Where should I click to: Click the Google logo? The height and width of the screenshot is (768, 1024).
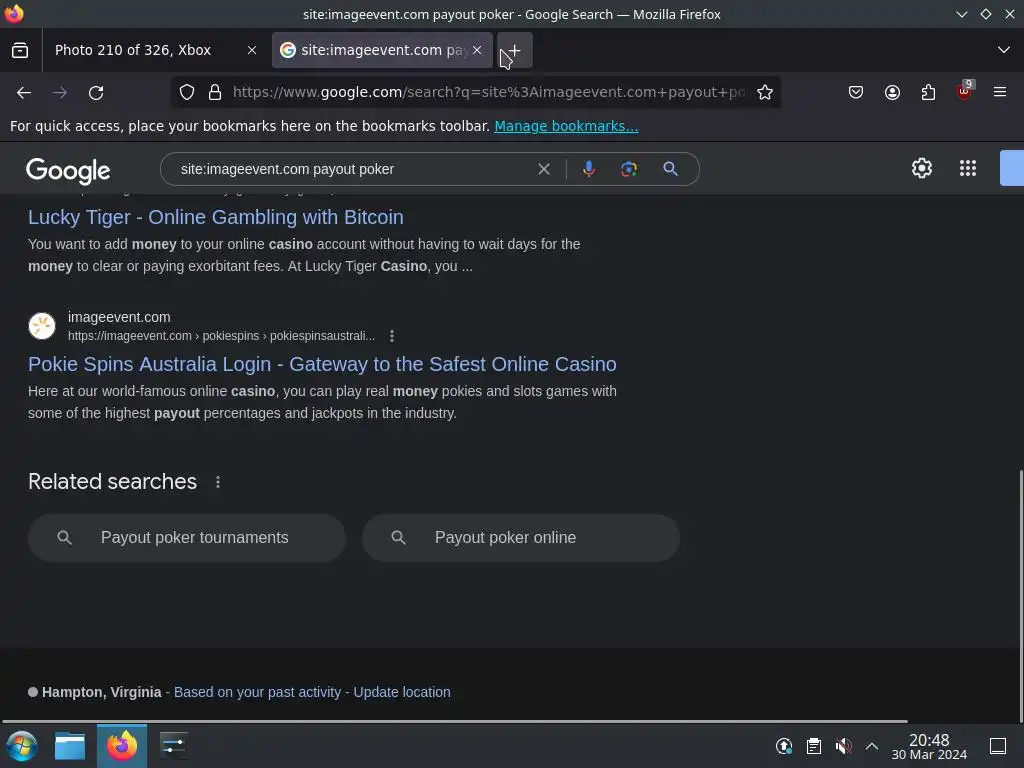(x=68, y=170)
